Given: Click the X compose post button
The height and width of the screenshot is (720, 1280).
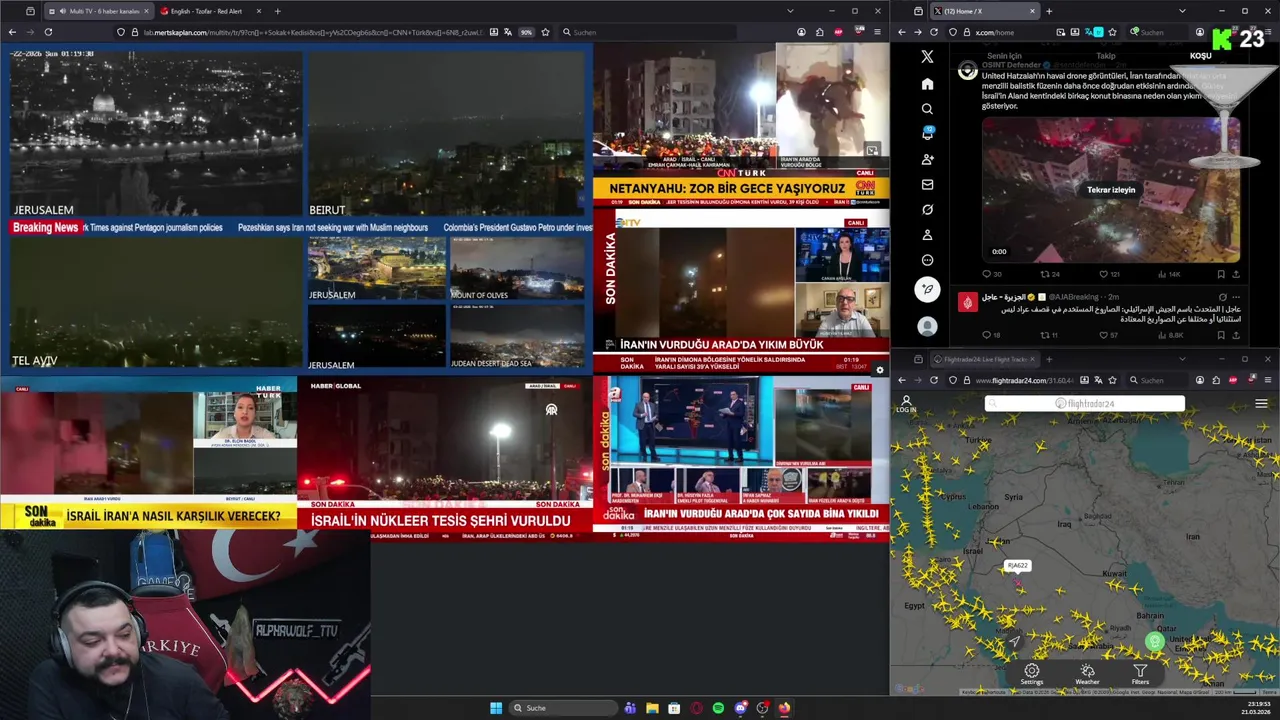Looking at the screenshot, I should tap(927, 289).
